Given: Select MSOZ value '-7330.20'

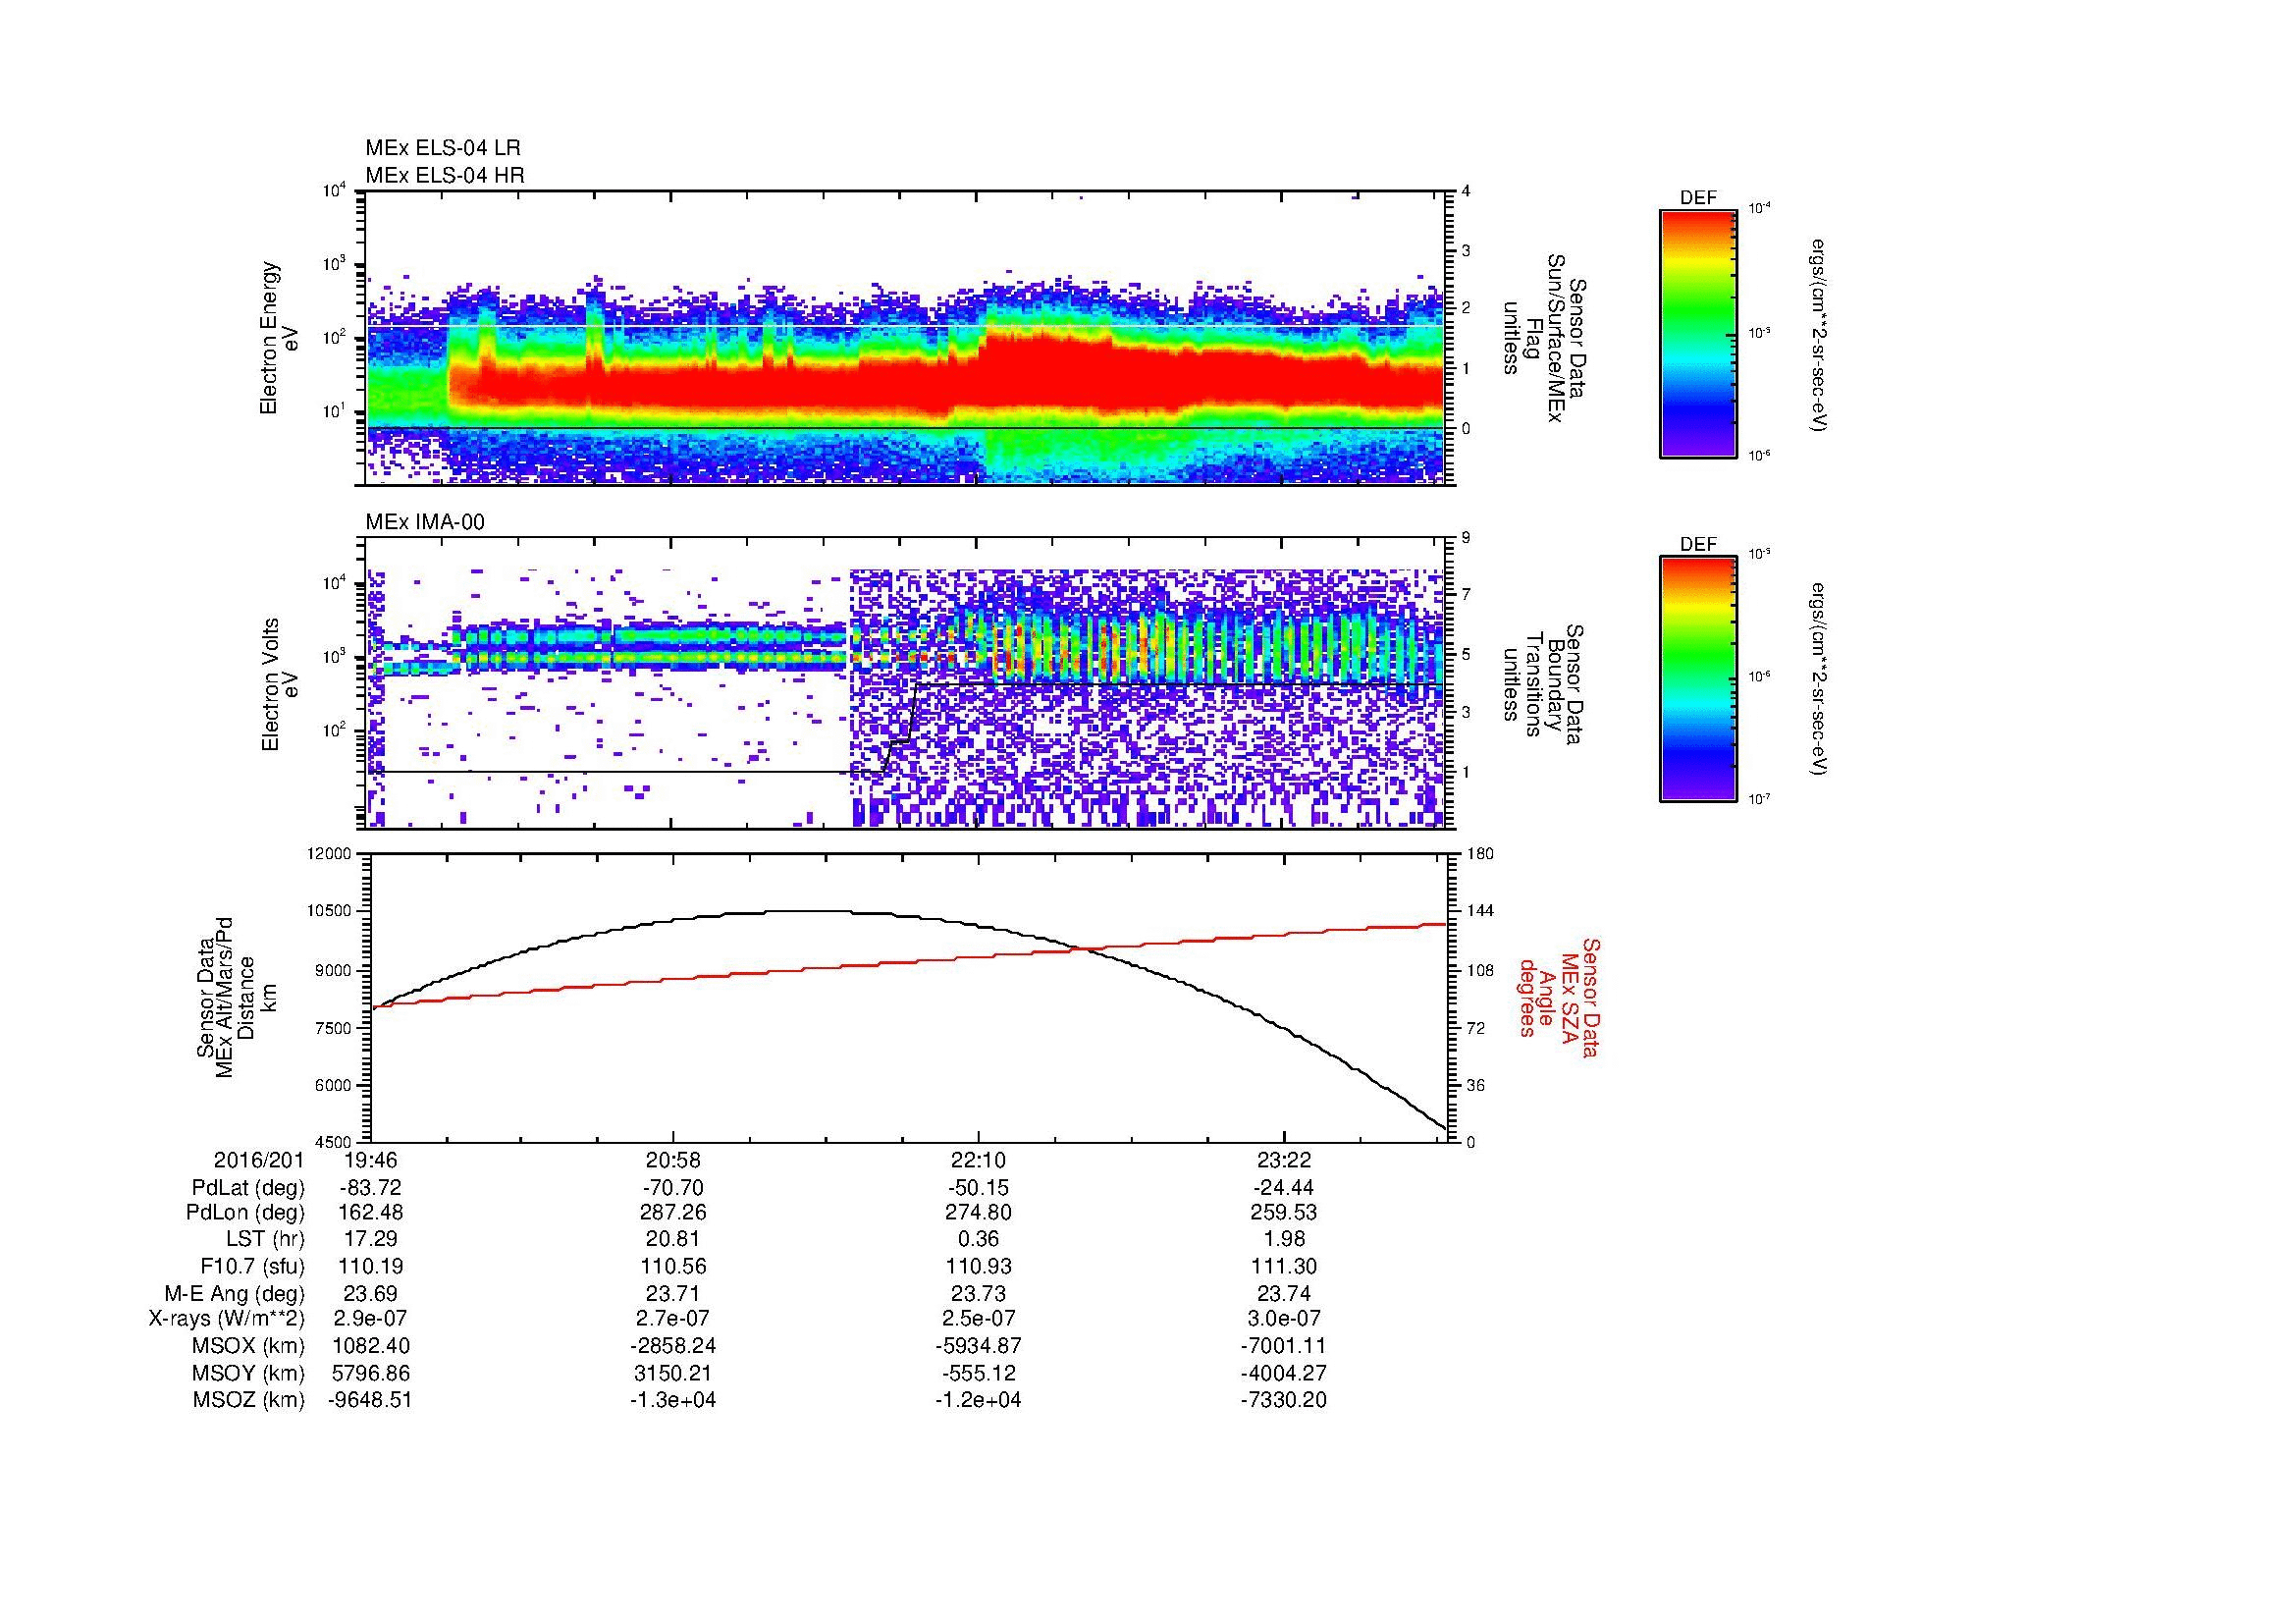Looking at the screenshot, I should pos(1283,1401).
